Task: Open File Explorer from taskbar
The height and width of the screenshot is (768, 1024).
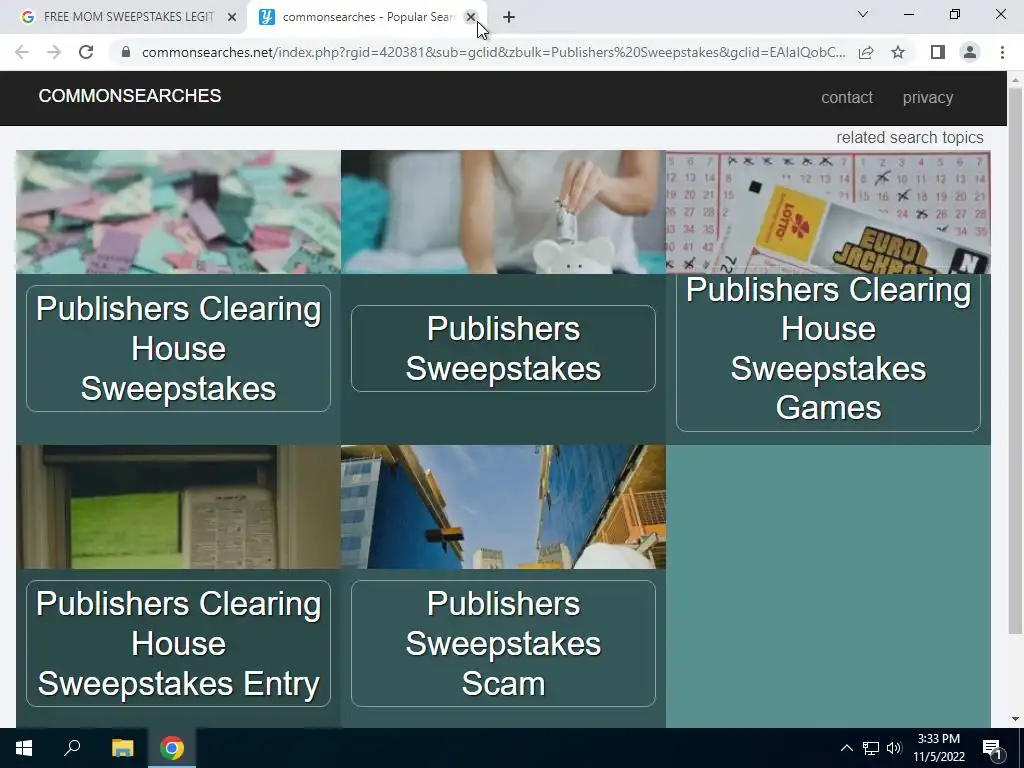Action: 122,748
